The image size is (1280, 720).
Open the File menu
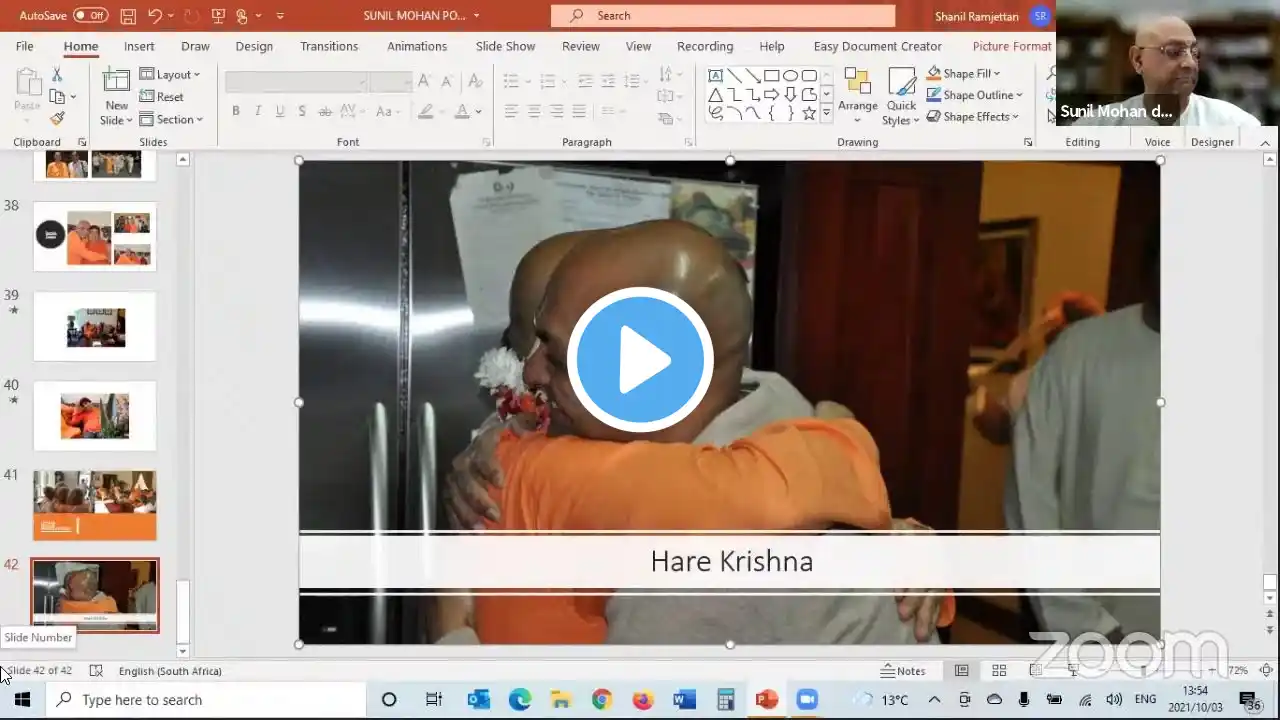25,46
